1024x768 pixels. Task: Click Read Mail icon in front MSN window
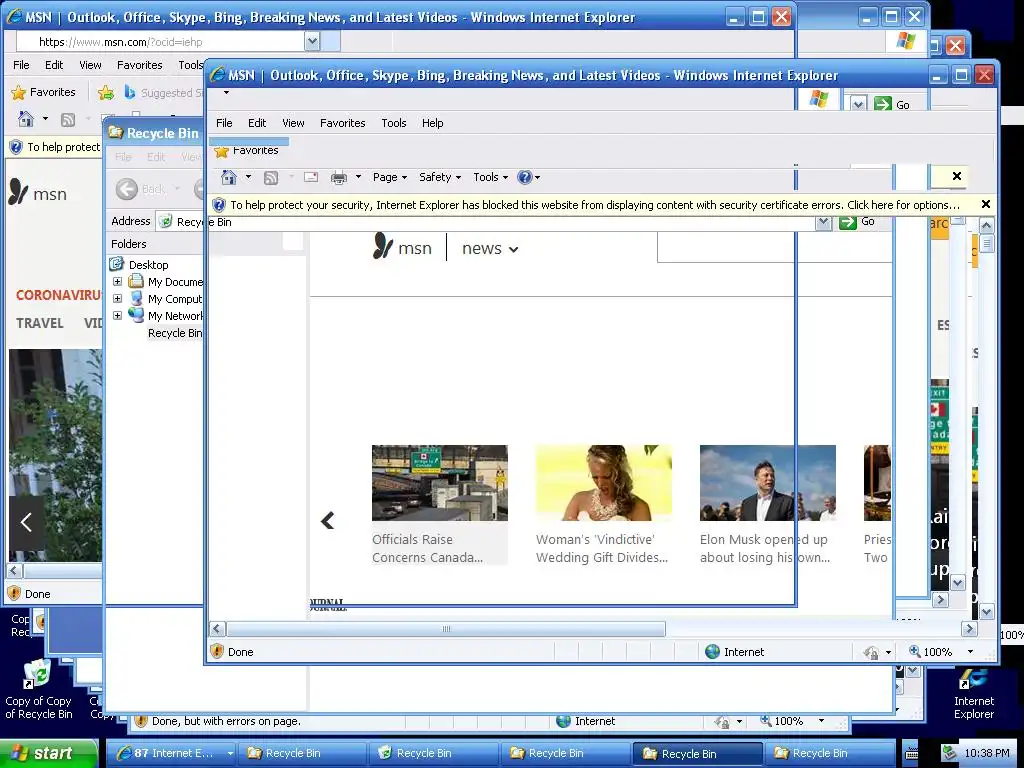pos(311,177)
